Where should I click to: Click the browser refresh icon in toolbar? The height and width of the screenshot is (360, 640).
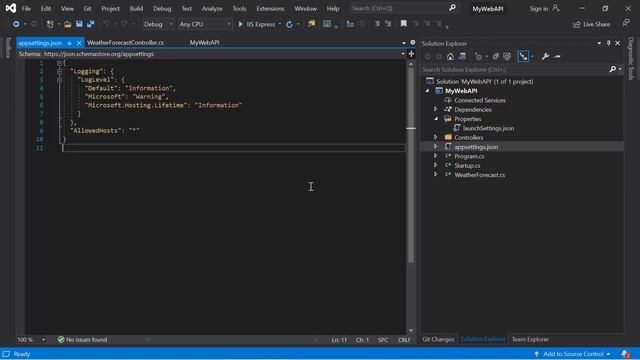pos(289,24)
